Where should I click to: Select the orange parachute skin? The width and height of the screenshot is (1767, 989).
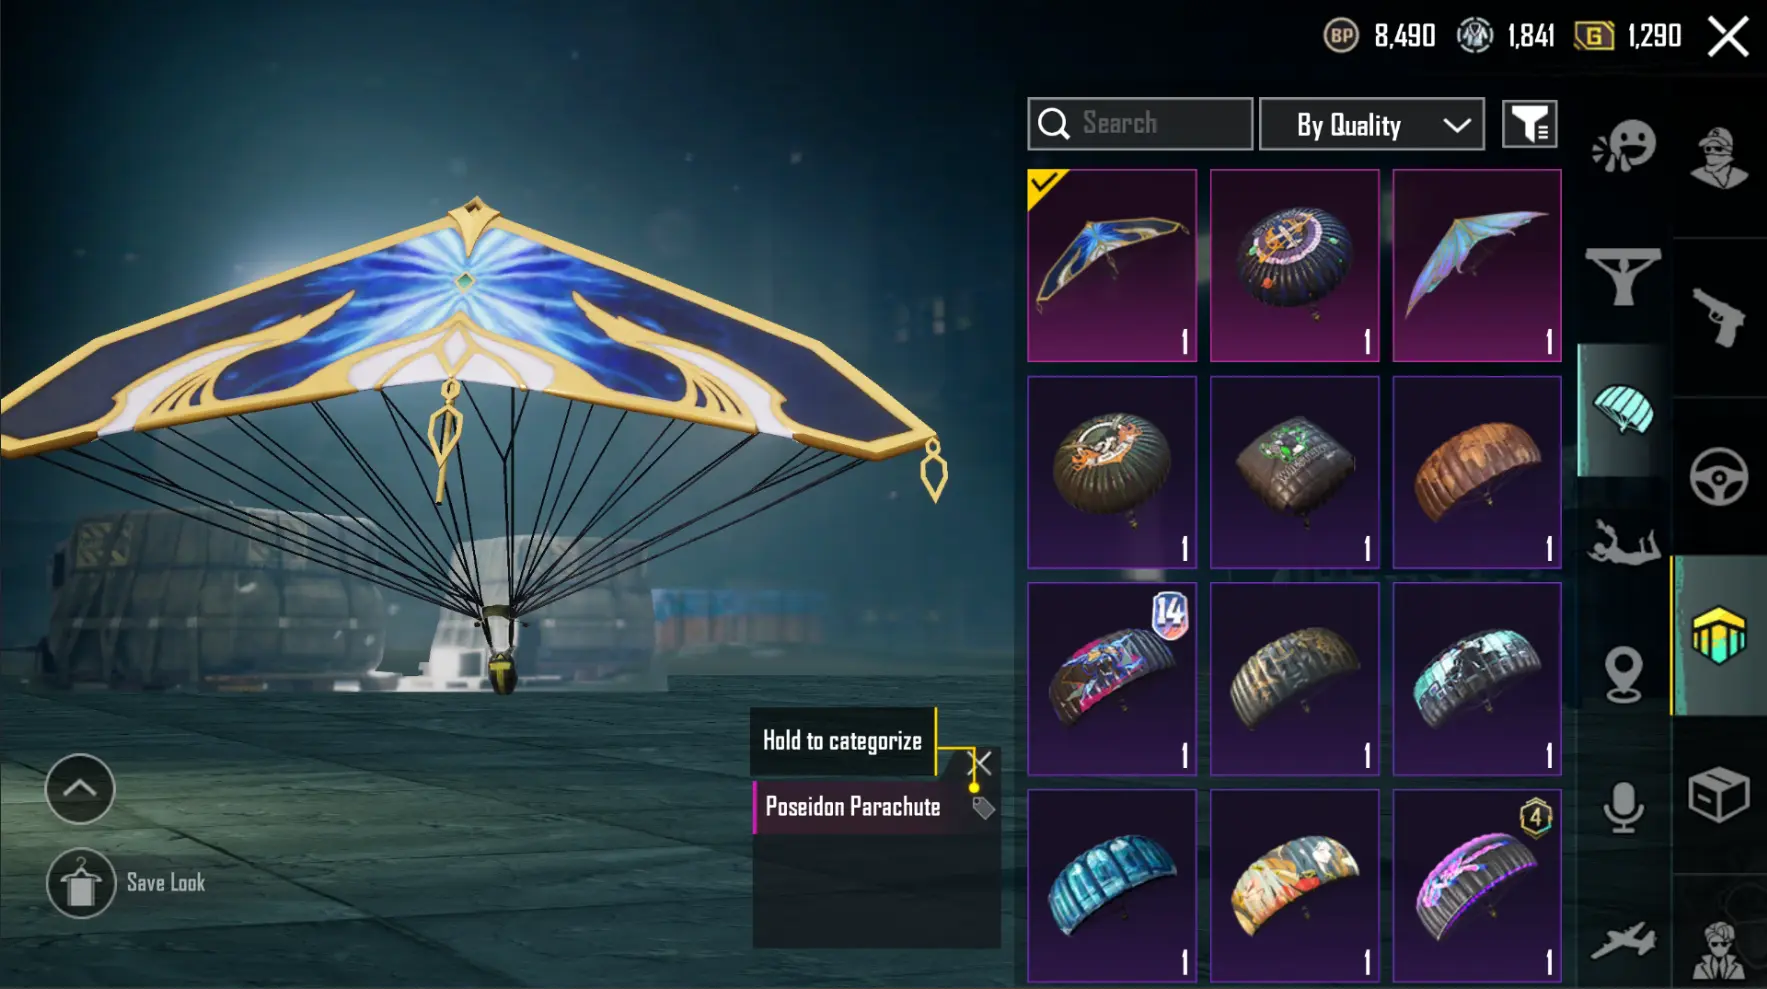(1477, 472)
